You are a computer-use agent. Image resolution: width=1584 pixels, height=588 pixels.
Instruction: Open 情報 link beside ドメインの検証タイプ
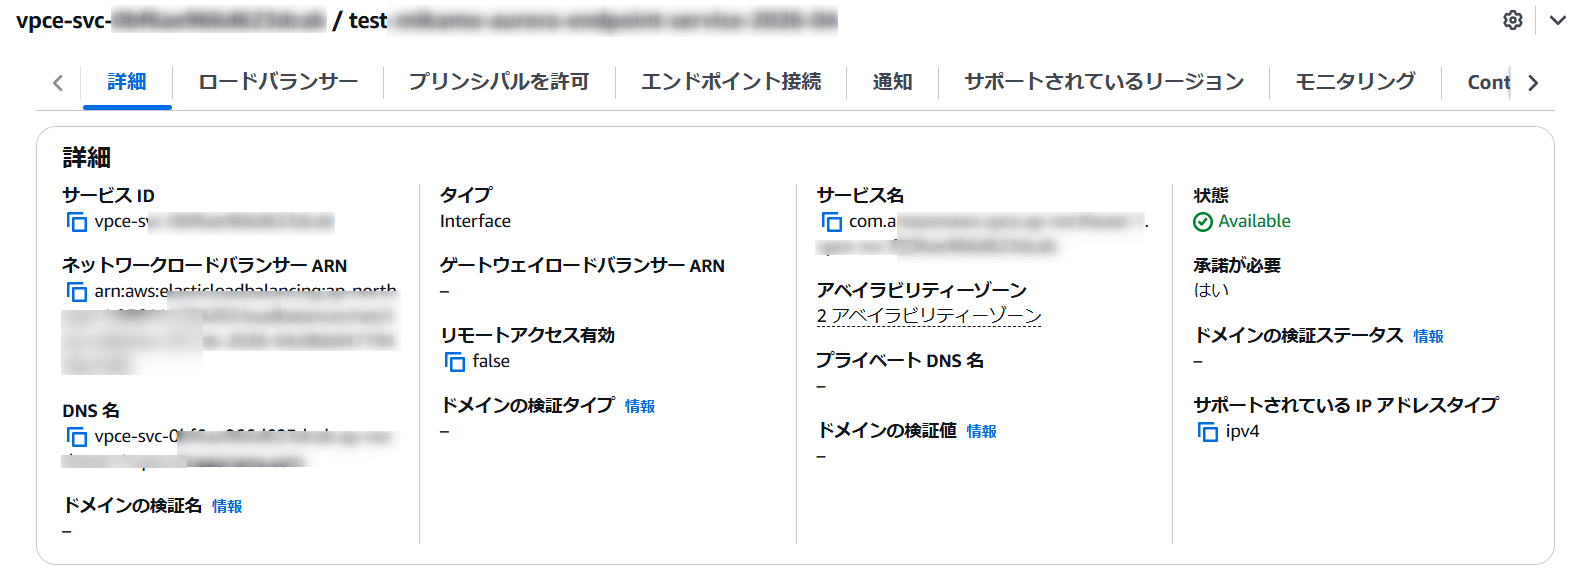(640, 406)
